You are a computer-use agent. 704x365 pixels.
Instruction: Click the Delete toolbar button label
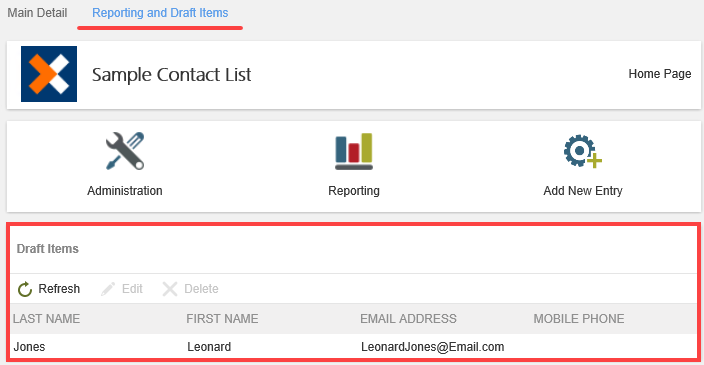(201, 289)
